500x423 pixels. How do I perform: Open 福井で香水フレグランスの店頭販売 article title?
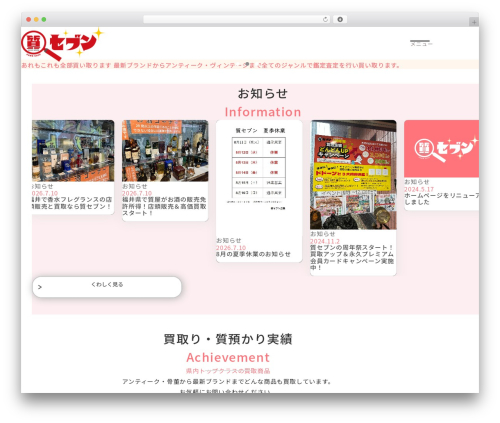tap(72, 203)
